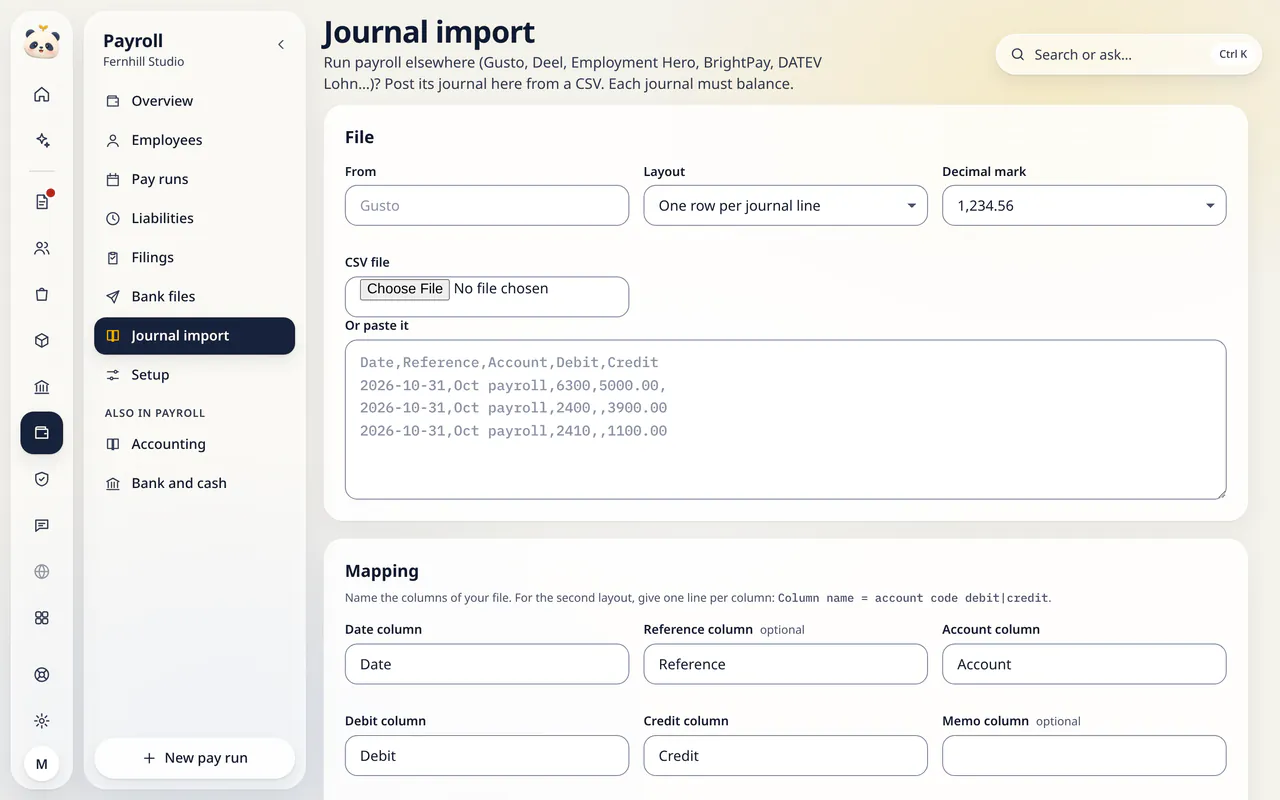1280x800 pixels.
Task: Toggle the sun theme icon
Action: coord(42,721)
